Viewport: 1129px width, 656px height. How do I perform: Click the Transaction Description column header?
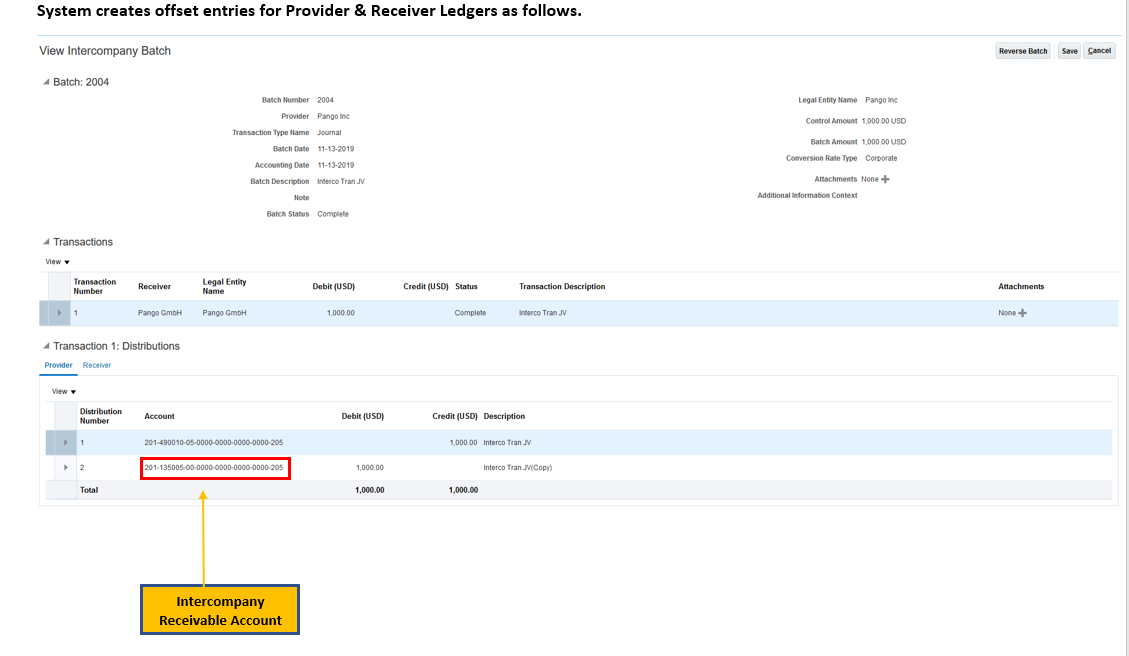tap(562, 286)
